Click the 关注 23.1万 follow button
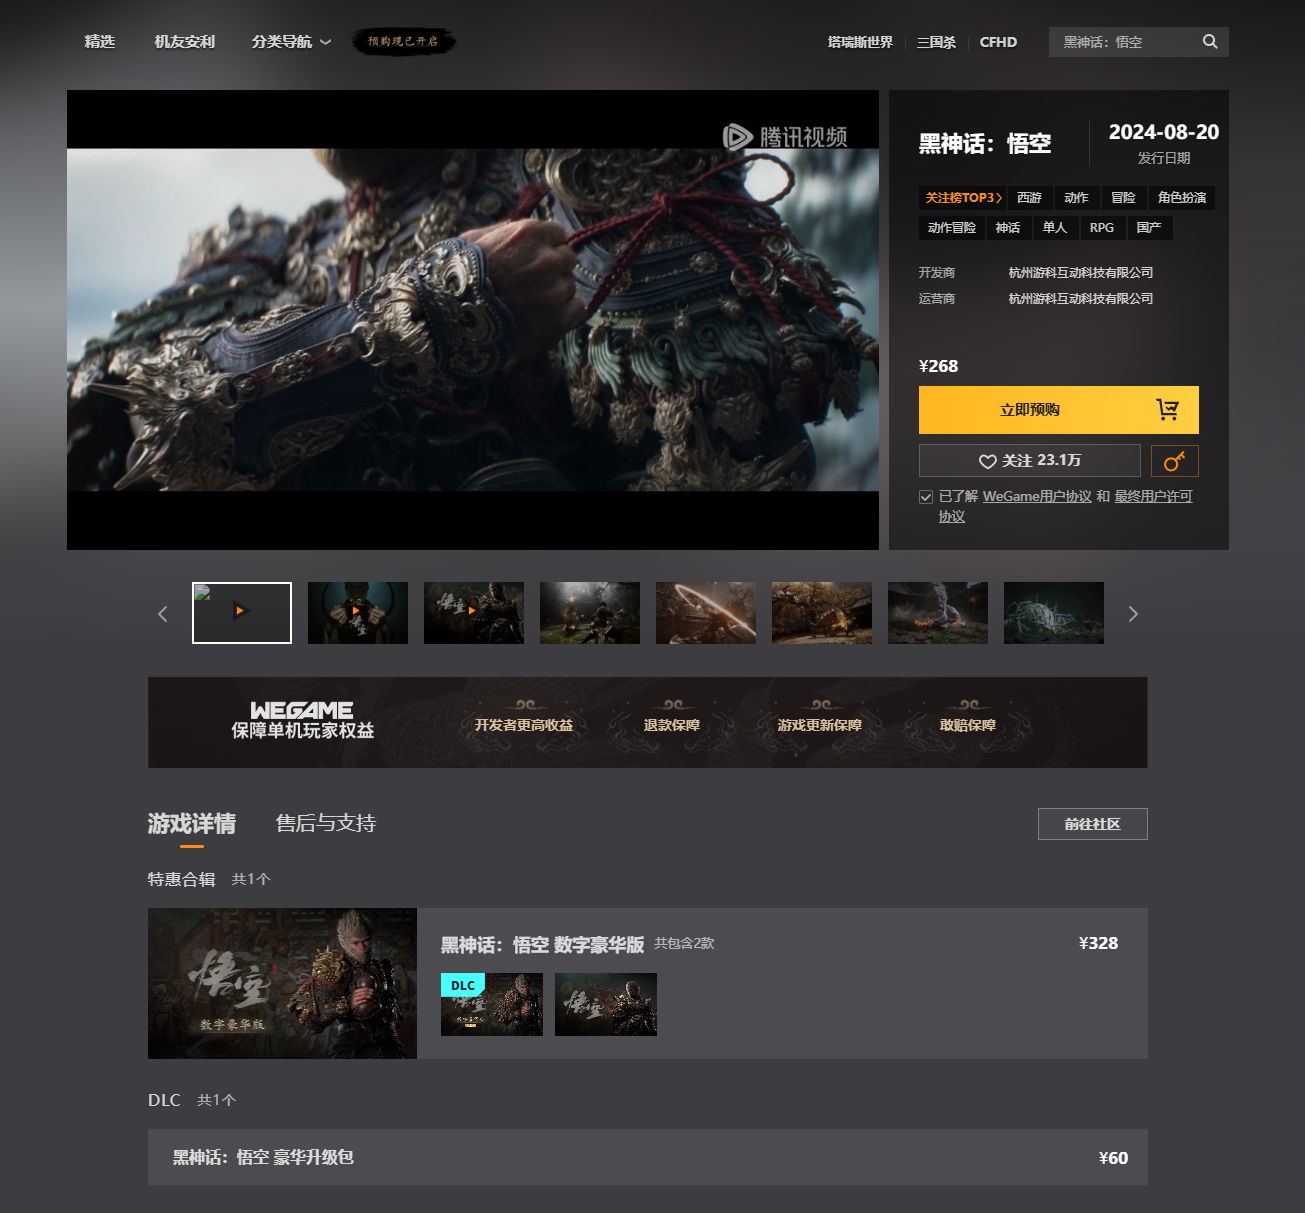Viewport: 1305px width, 1213px height. tap(1030, 461)
